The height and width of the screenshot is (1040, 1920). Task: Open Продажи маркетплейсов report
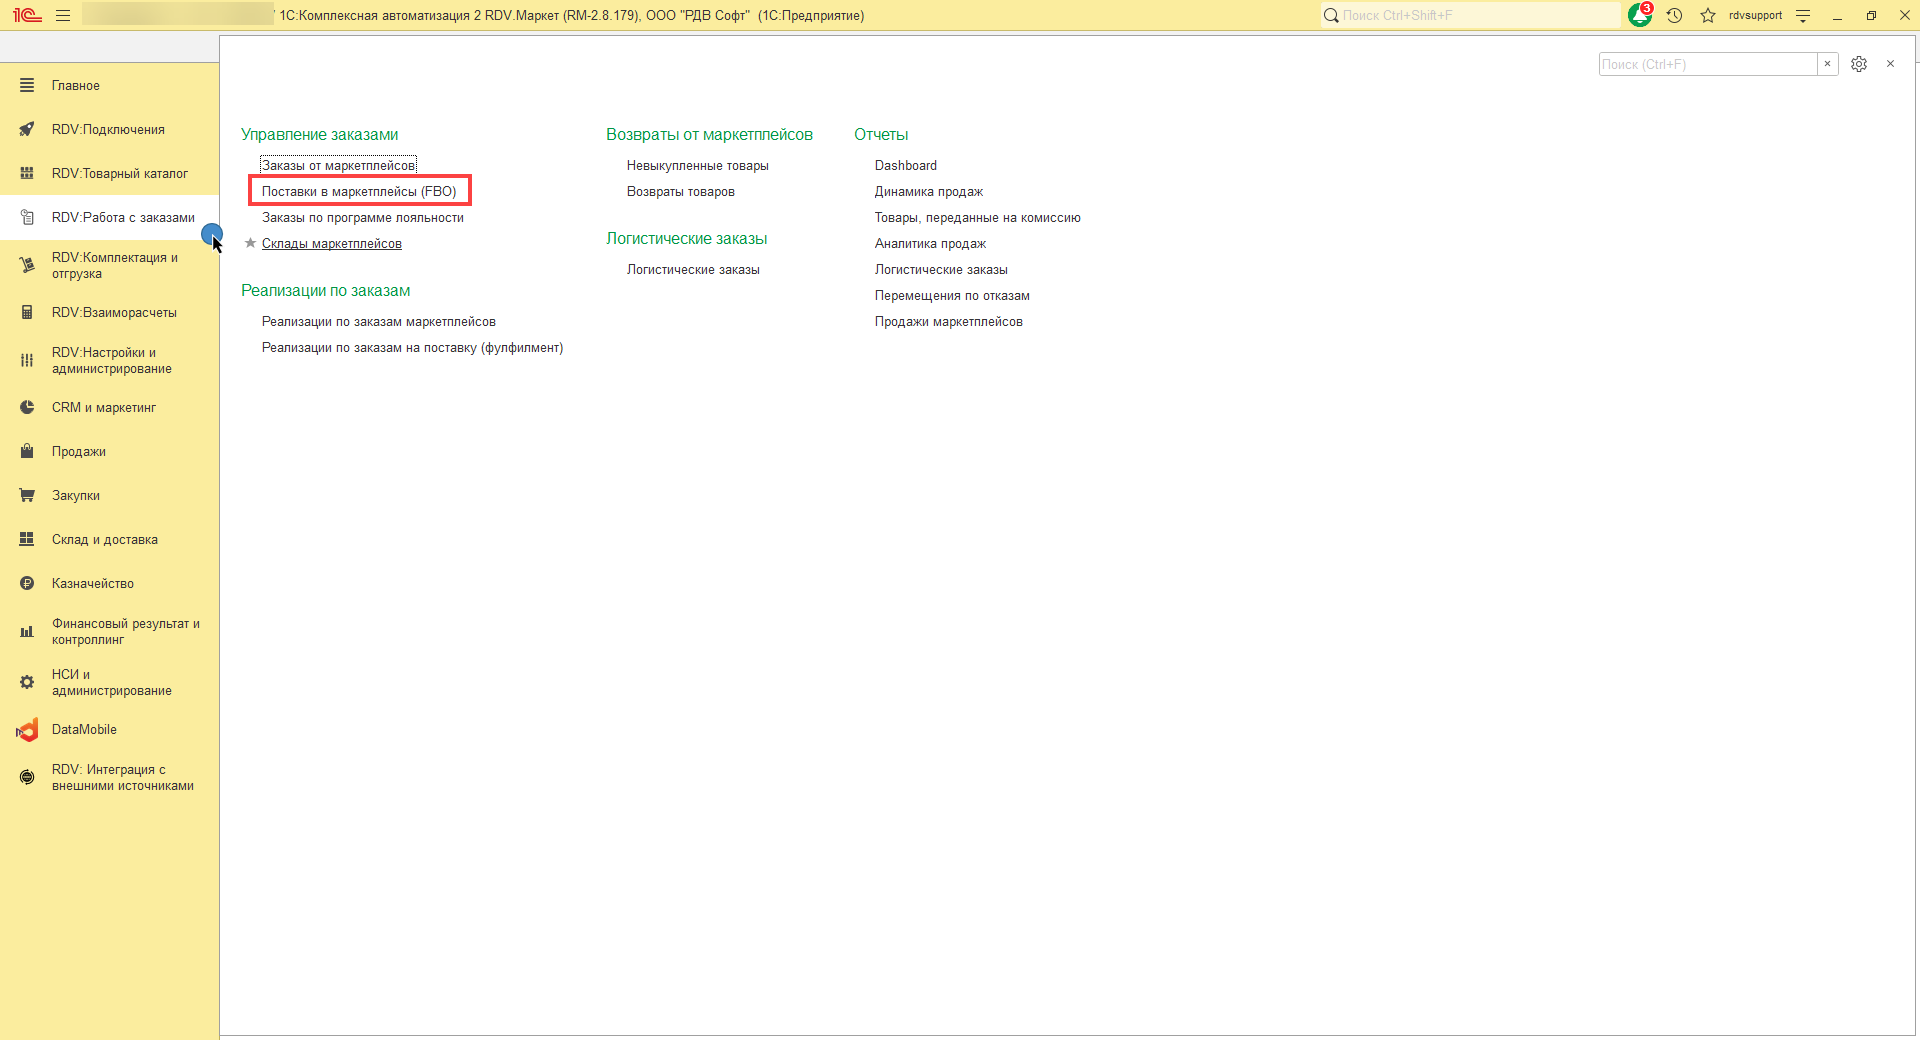(x=949, y=322)
